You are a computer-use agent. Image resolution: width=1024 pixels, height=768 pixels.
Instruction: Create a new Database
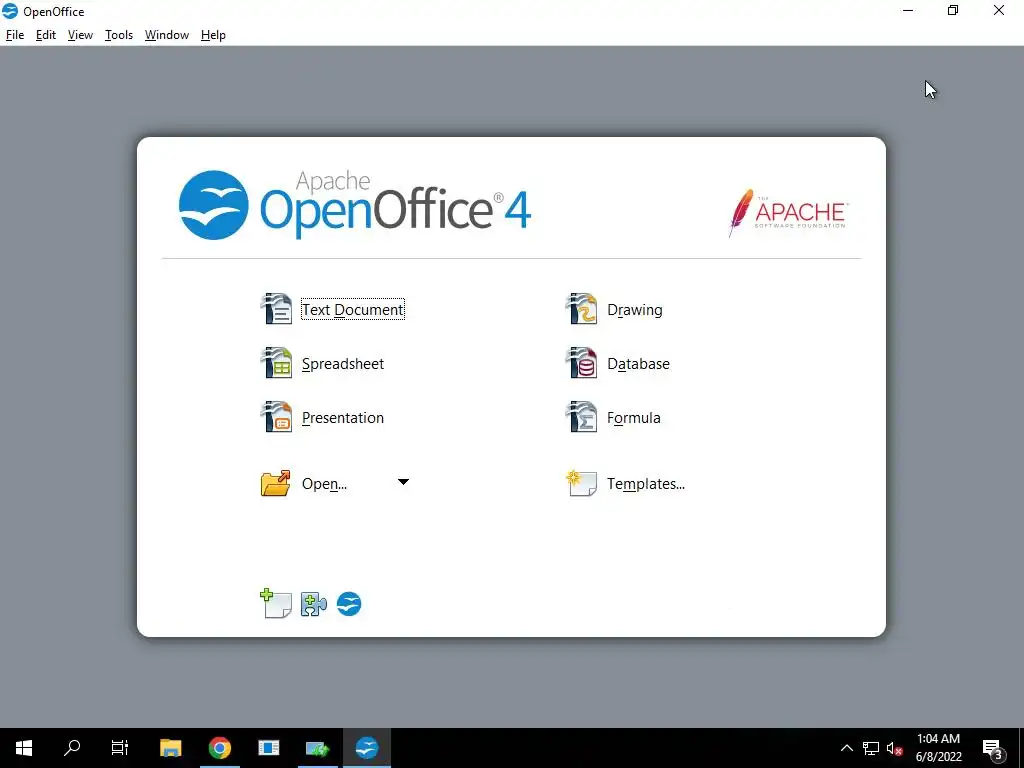coord(639,364)
